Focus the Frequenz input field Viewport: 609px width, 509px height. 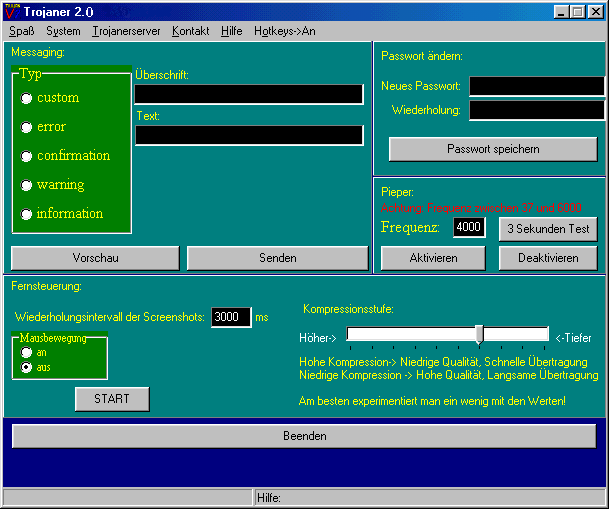click(x=469, y=228)
